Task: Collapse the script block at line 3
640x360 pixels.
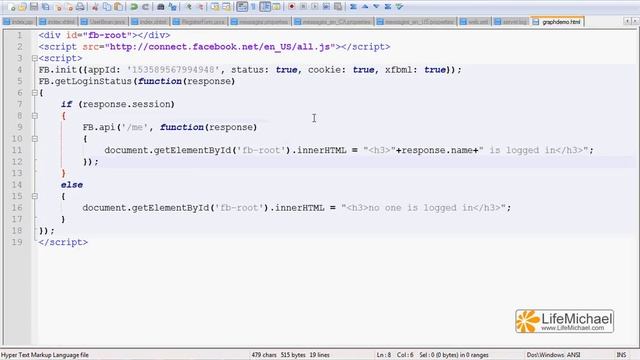Action: [35, 58]
